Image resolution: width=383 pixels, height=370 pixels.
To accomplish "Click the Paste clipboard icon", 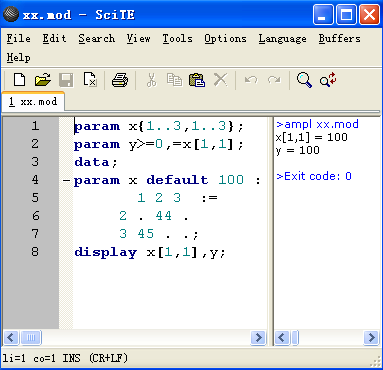I will (197, 80).
